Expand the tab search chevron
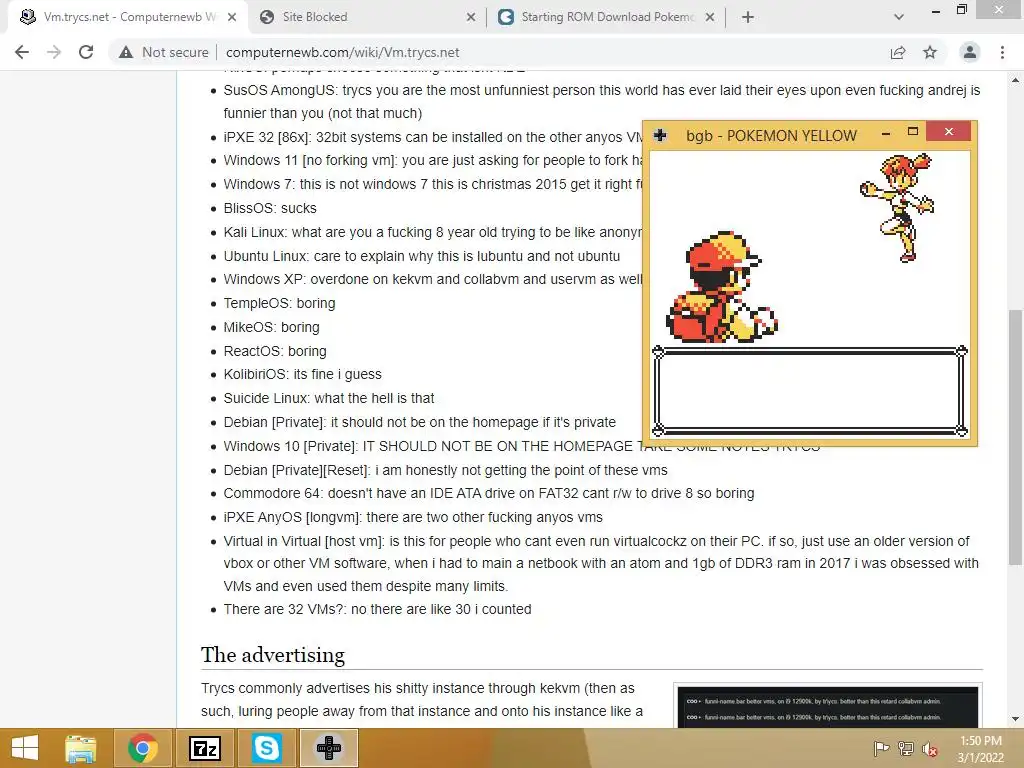The height and width of the screenshot is (768, 1024). click(x=899, y=17)
